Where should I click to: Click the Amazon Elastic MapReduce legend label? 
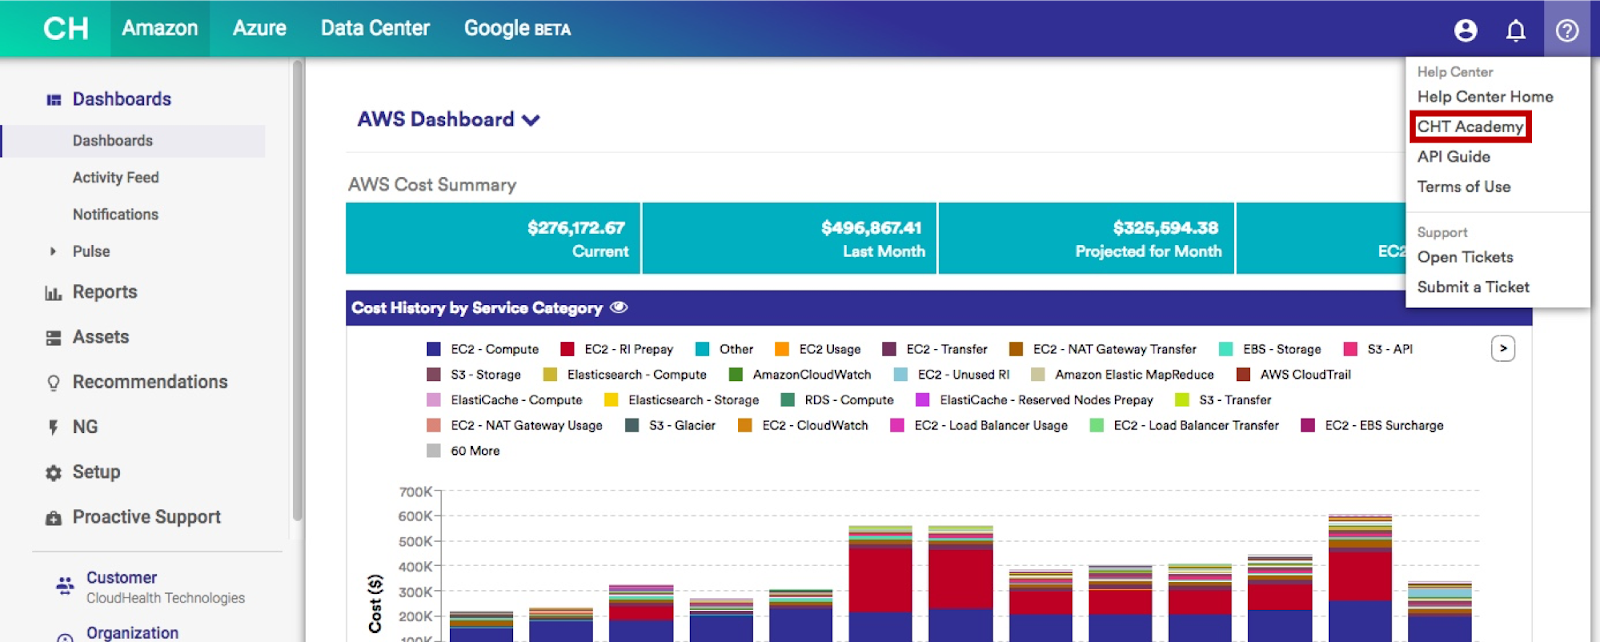pos(1134,375)
